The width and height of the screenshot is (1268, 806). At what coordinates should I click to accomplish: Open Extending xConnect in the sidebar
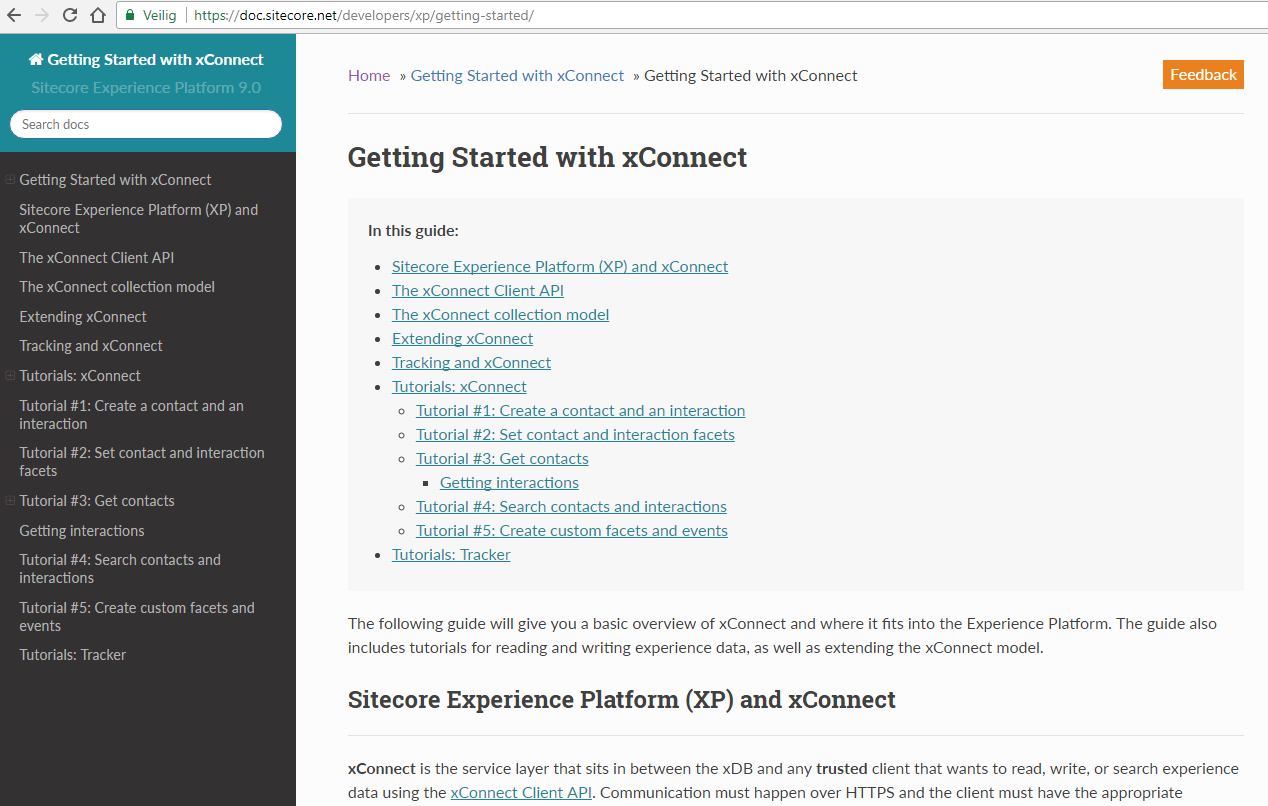click(83, 317)
